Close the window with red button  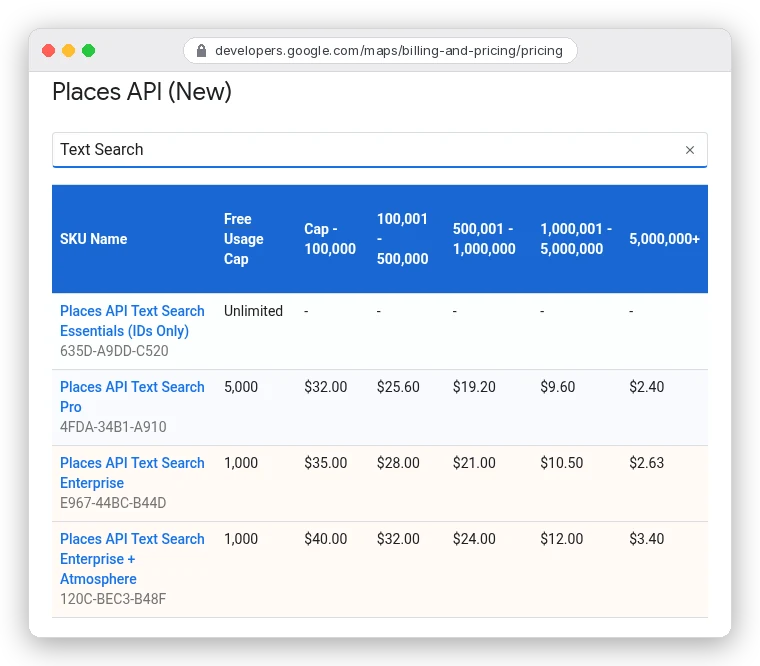(48, 50)
